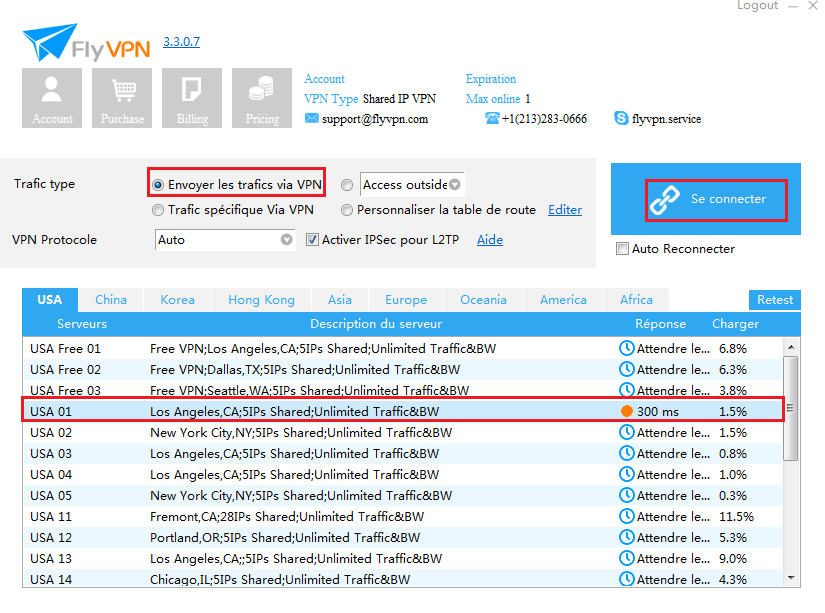Click the chain link icon in Se connecter

(664, 200)
